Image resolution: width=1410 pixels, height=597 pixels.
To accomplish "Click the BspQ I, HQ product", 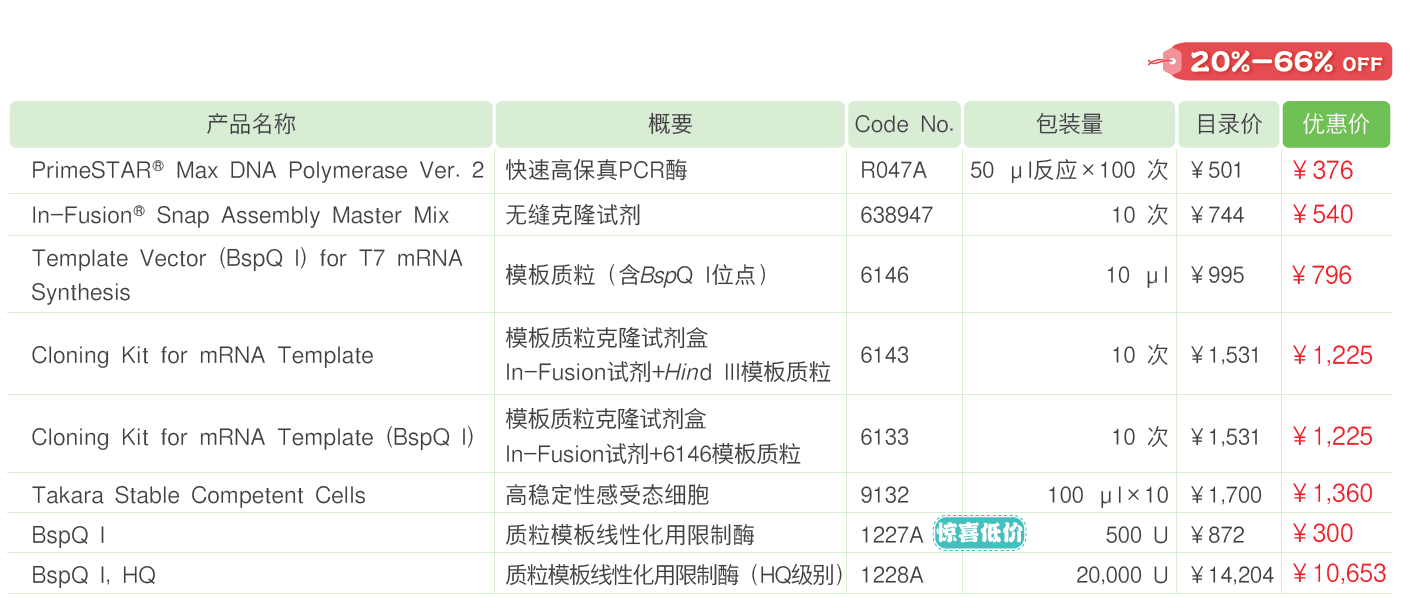I will [x=93, y=576].
